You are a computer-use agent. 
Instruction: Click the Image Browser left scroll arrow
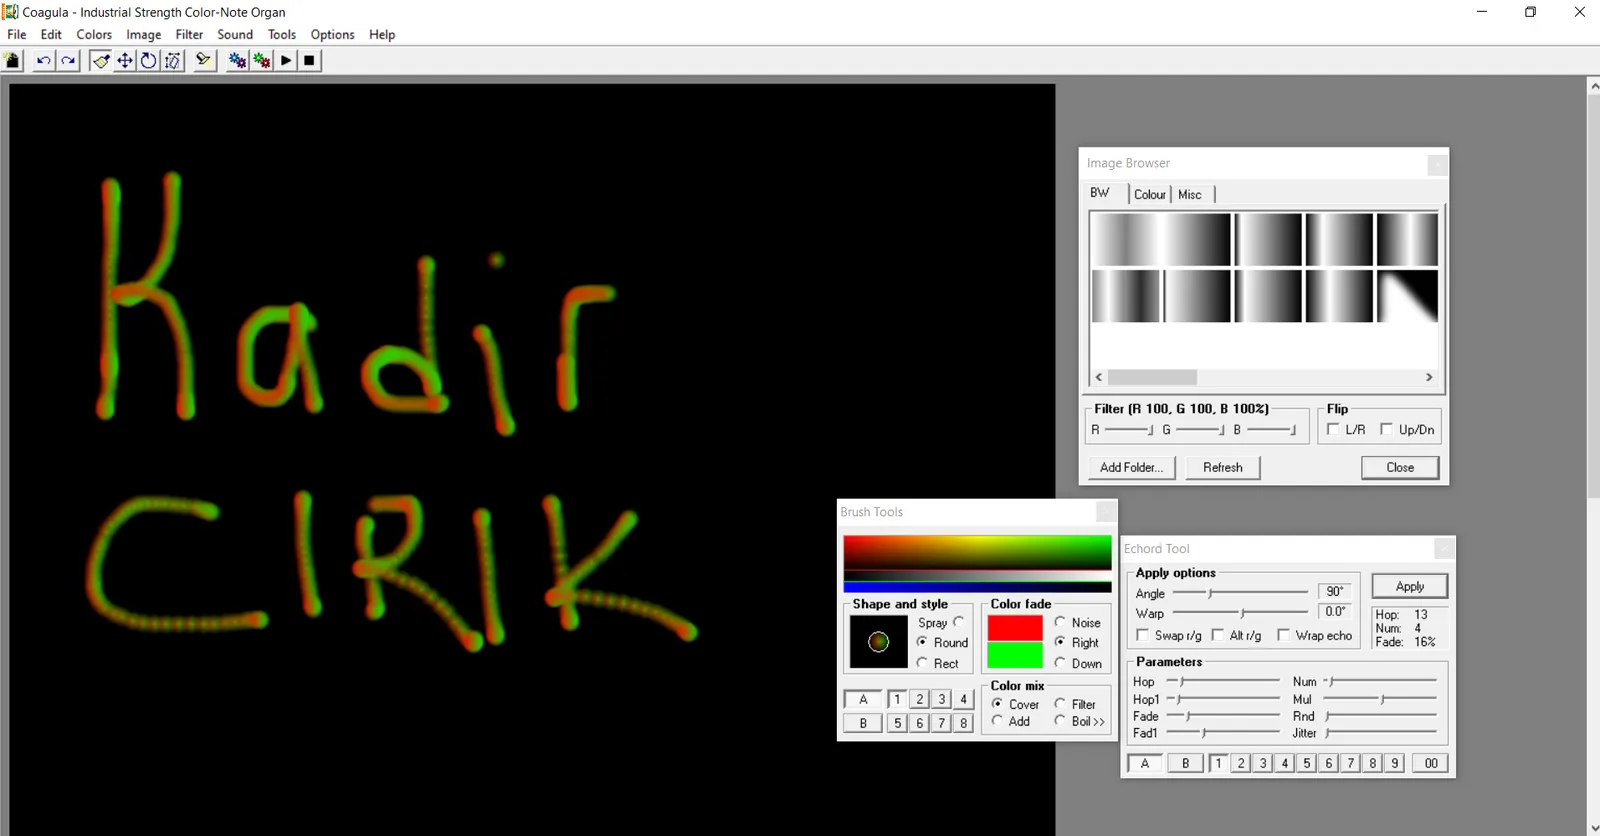[1099, 377]
